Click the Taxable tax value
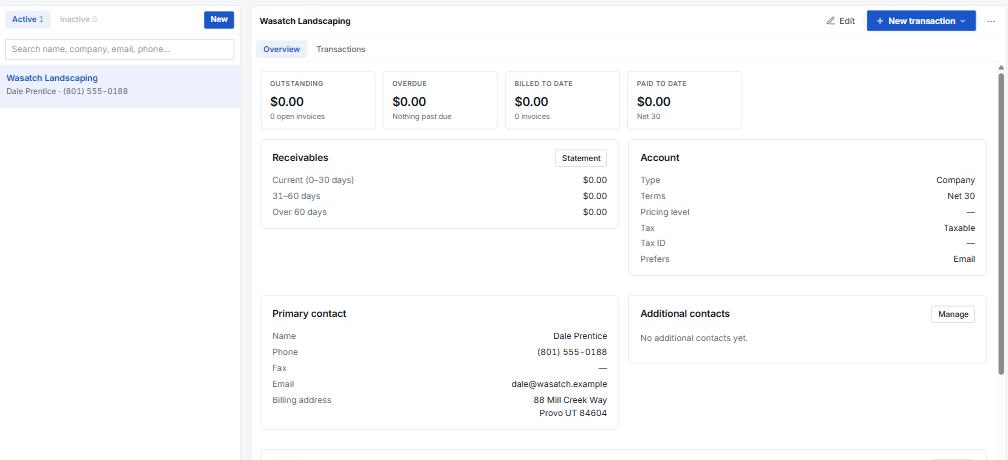The width and height of the screenshot is (1008, 460). pyautogui.click(x=959, y=228)
